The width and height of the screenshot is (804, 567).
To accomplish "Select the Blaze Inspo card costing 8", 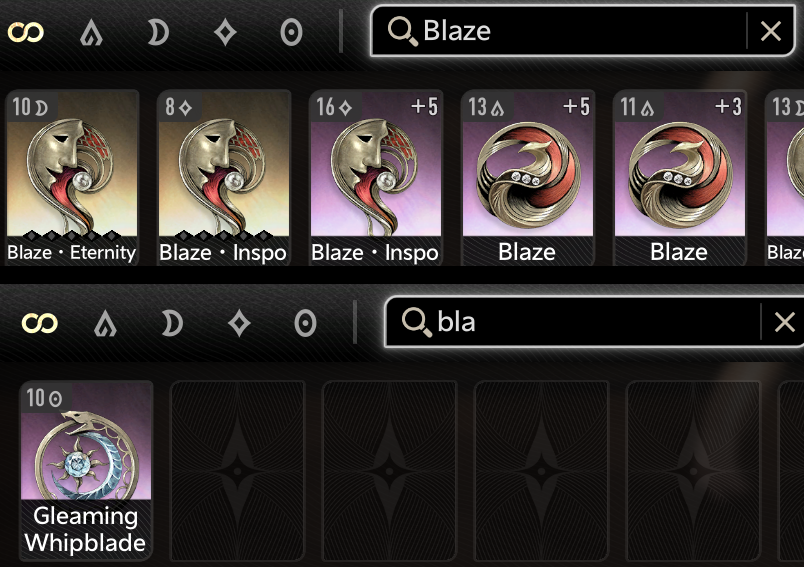I will (x=224, y=177).
